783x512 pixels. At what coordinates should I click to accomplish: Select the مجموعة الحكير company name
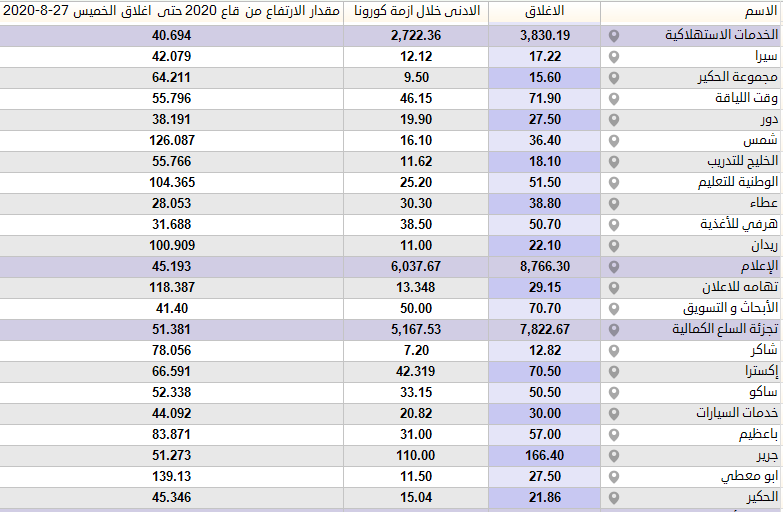click(x=738, y=77)
